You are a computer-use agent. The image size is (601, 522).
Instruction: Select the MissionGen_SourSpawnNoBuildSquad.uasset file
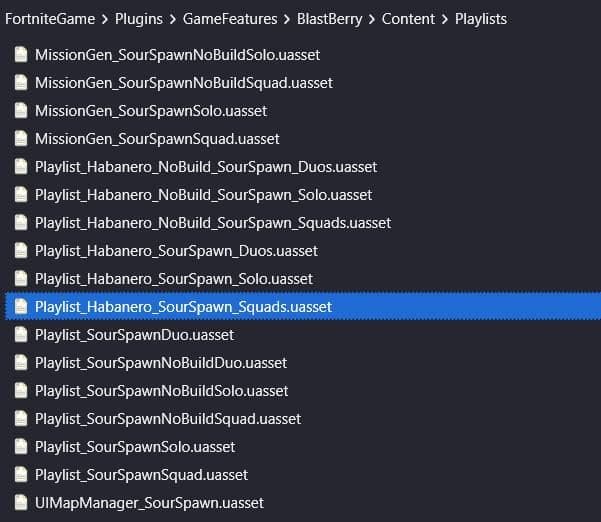coord(184,83)
